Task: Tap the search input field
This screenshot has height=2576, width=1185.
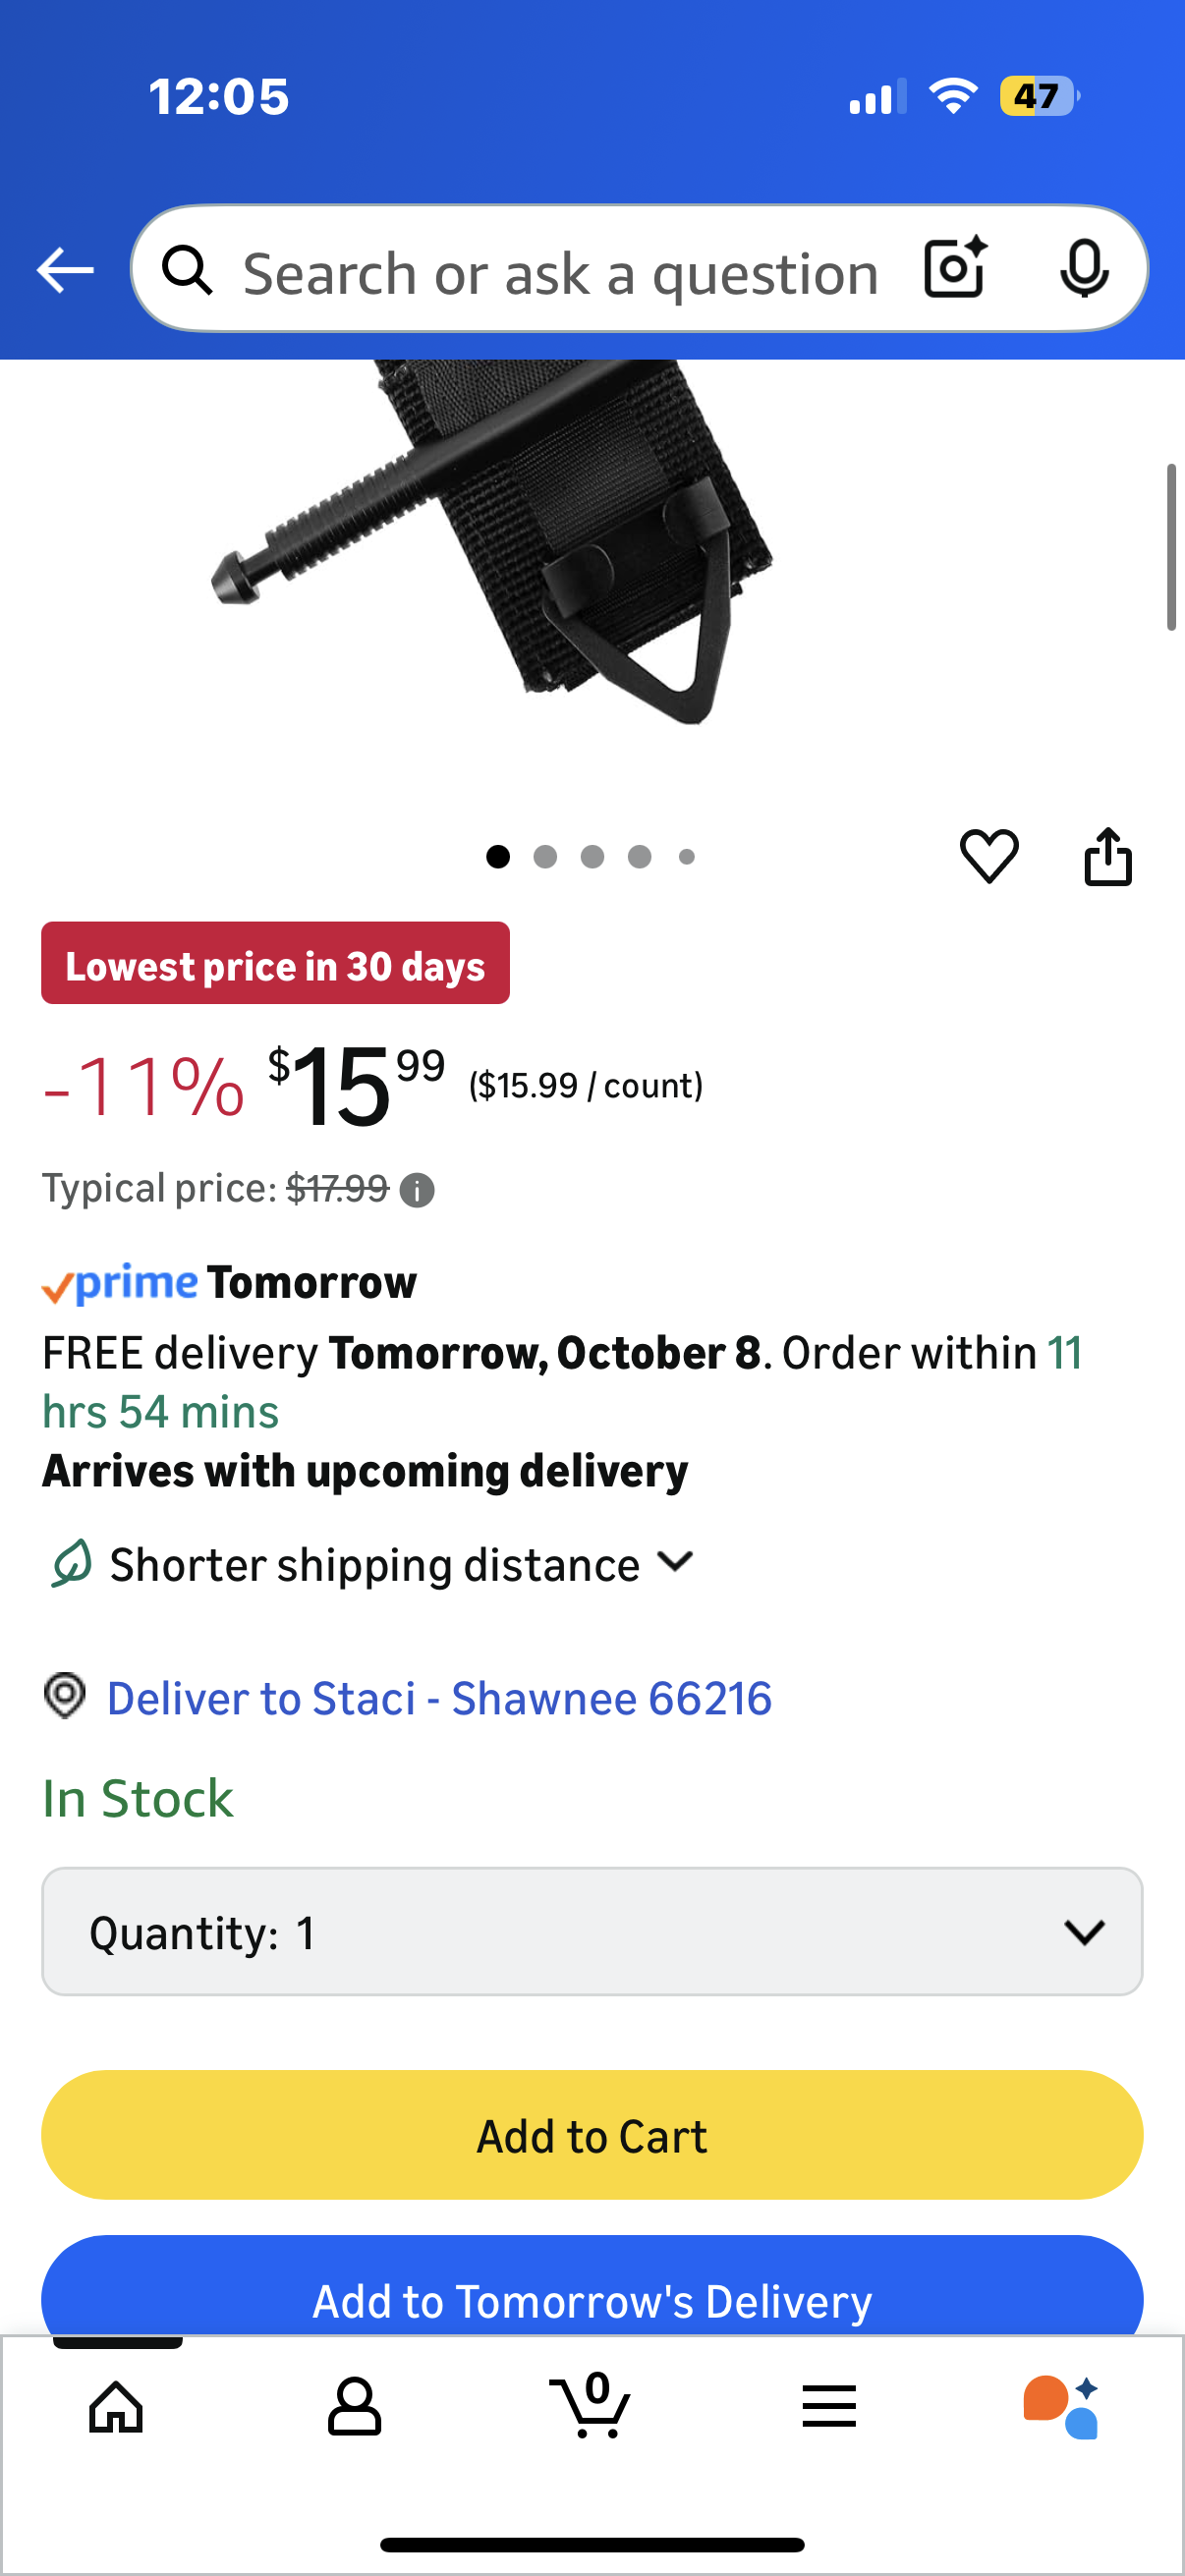Action: (x=560, y=272)
